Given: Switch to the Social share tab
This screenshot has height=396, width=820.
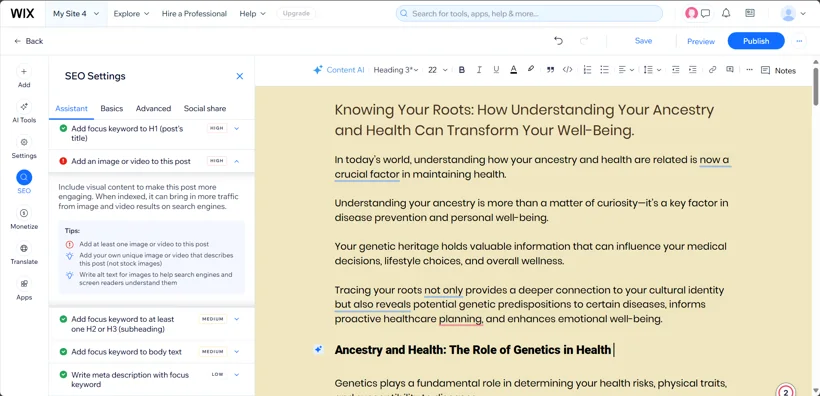Looking at the screenshot, I should (205, 109).
